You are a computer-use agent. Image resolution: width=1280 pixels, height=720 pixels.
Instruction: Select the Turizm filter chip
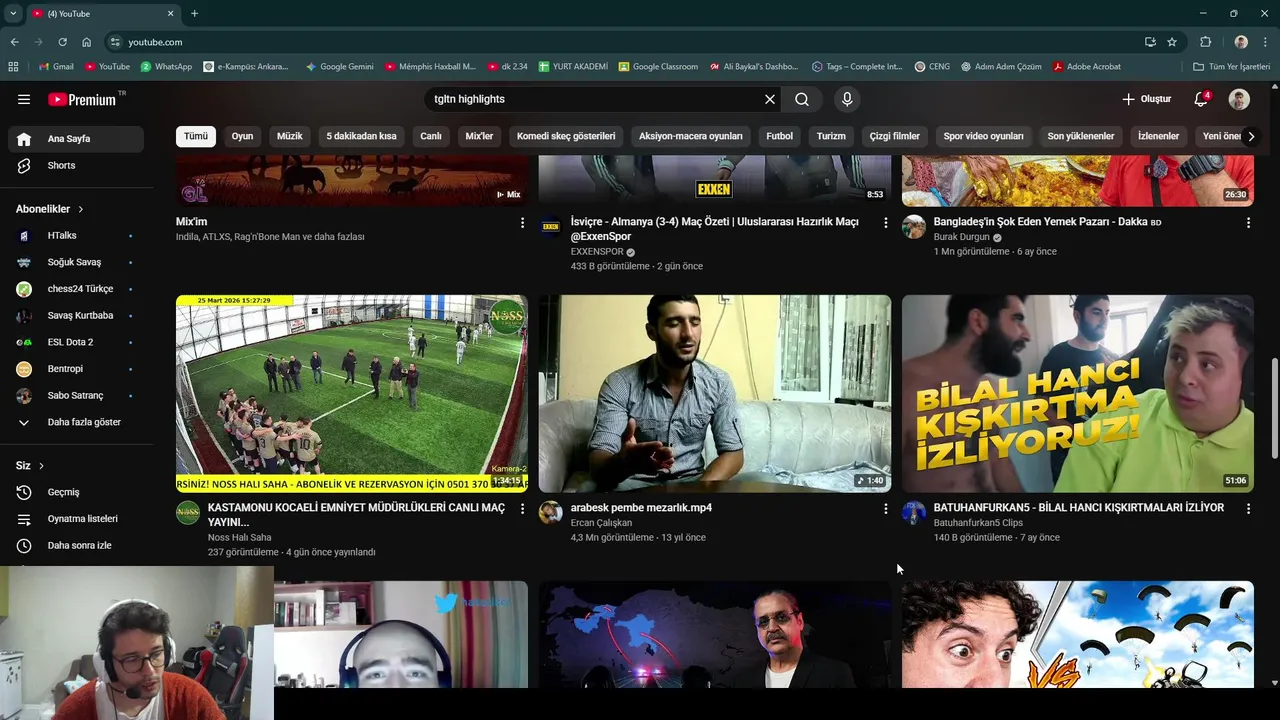pyautogui.click(x=831, y=136)
